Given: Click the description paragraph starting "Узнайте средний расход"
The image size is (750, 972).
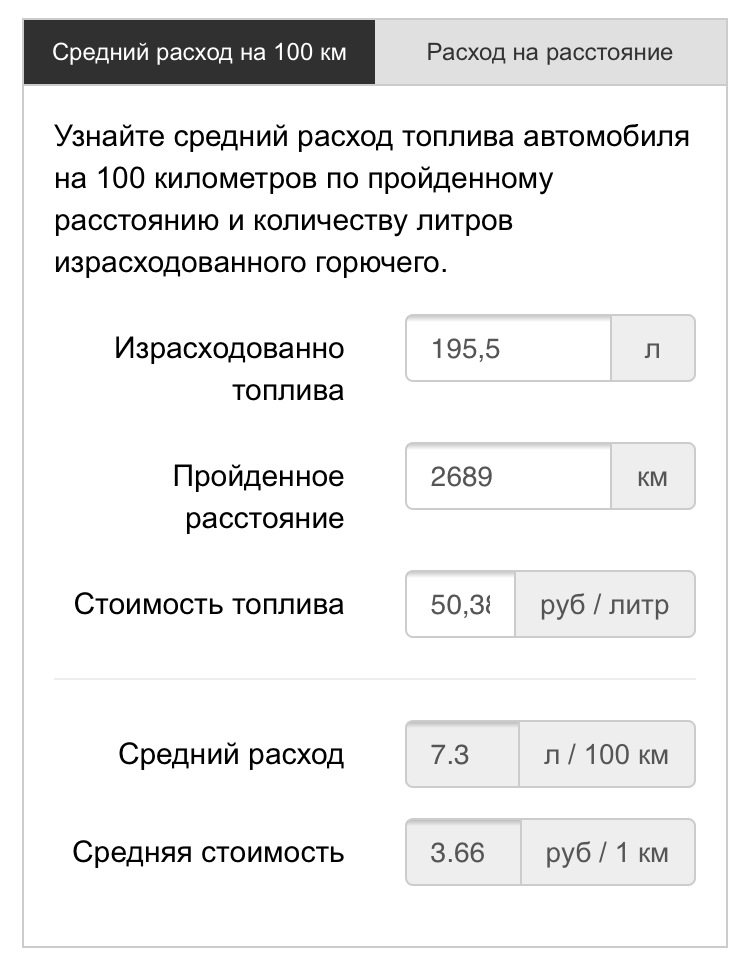Looking at the screenshot, I should click(372, 199).
